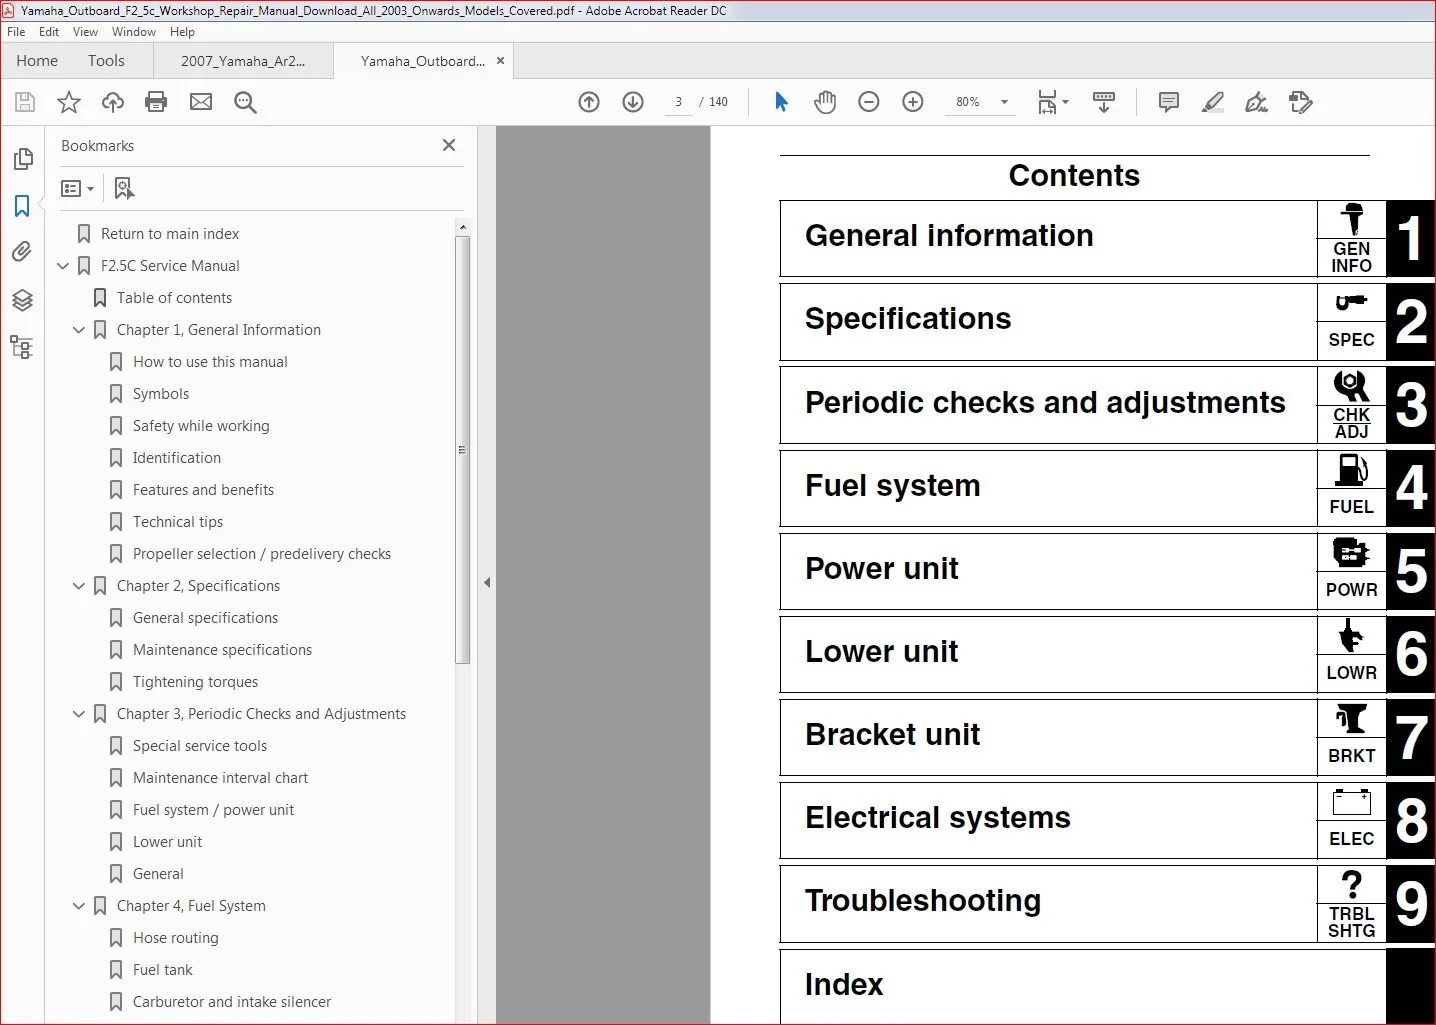Open the View menu

coord(85,32)
